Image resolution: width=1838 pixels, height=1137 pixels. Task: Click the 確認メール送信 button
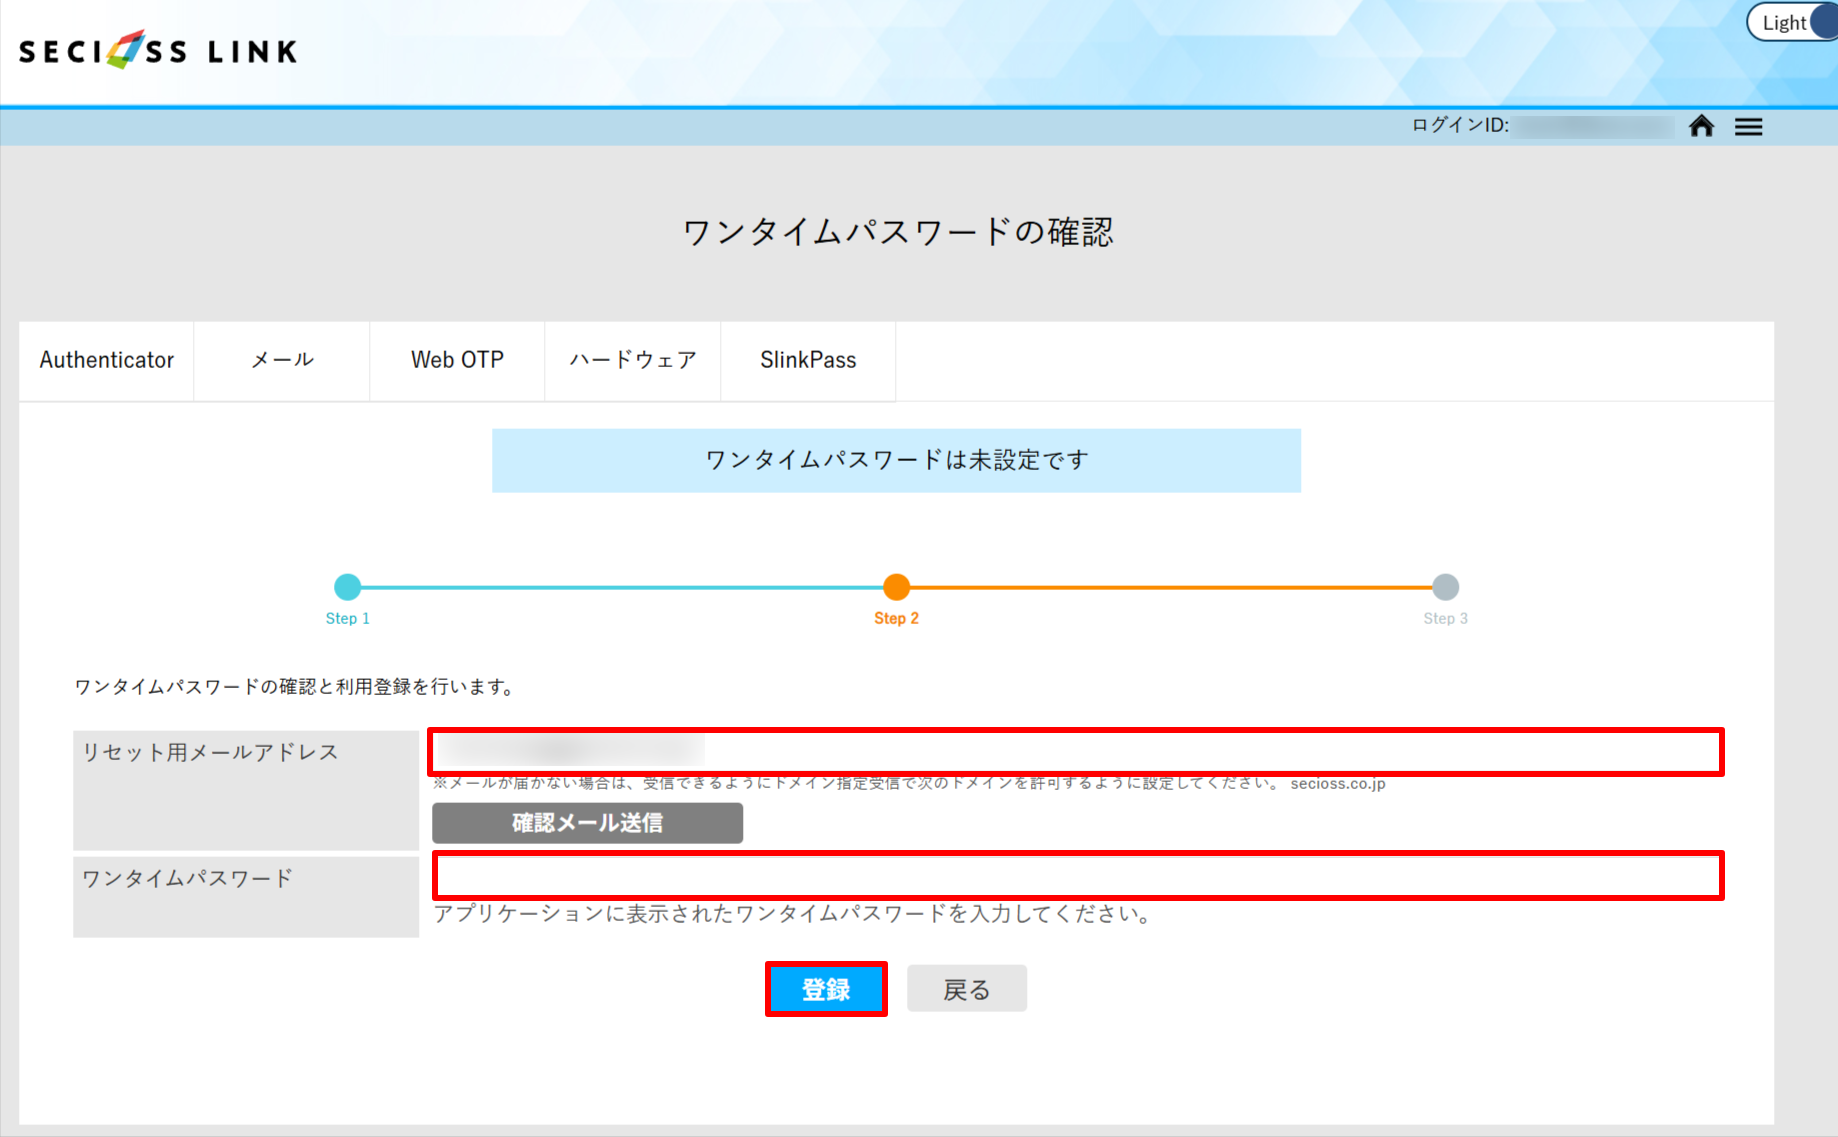click(x=587, y=823)
